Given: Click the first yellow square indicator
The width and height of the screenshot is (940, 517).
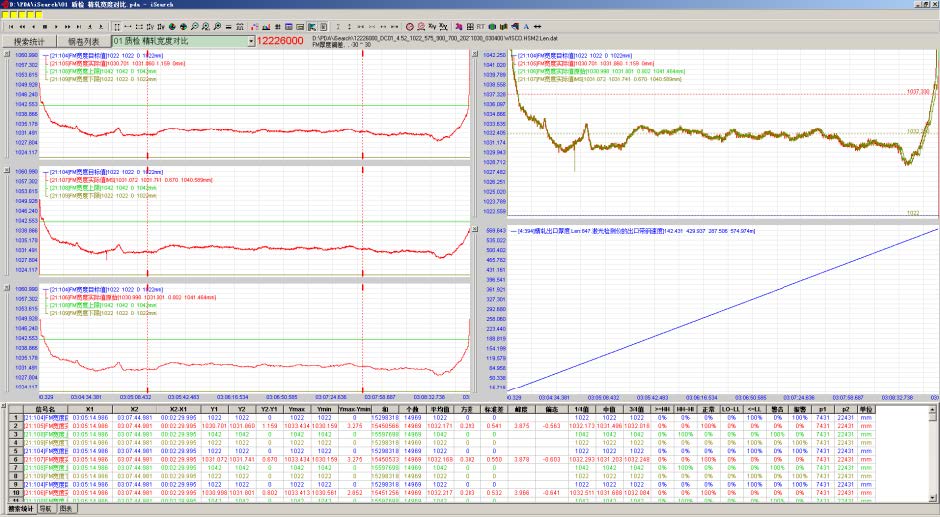Looking at the screenshot, I should [5, 15].
